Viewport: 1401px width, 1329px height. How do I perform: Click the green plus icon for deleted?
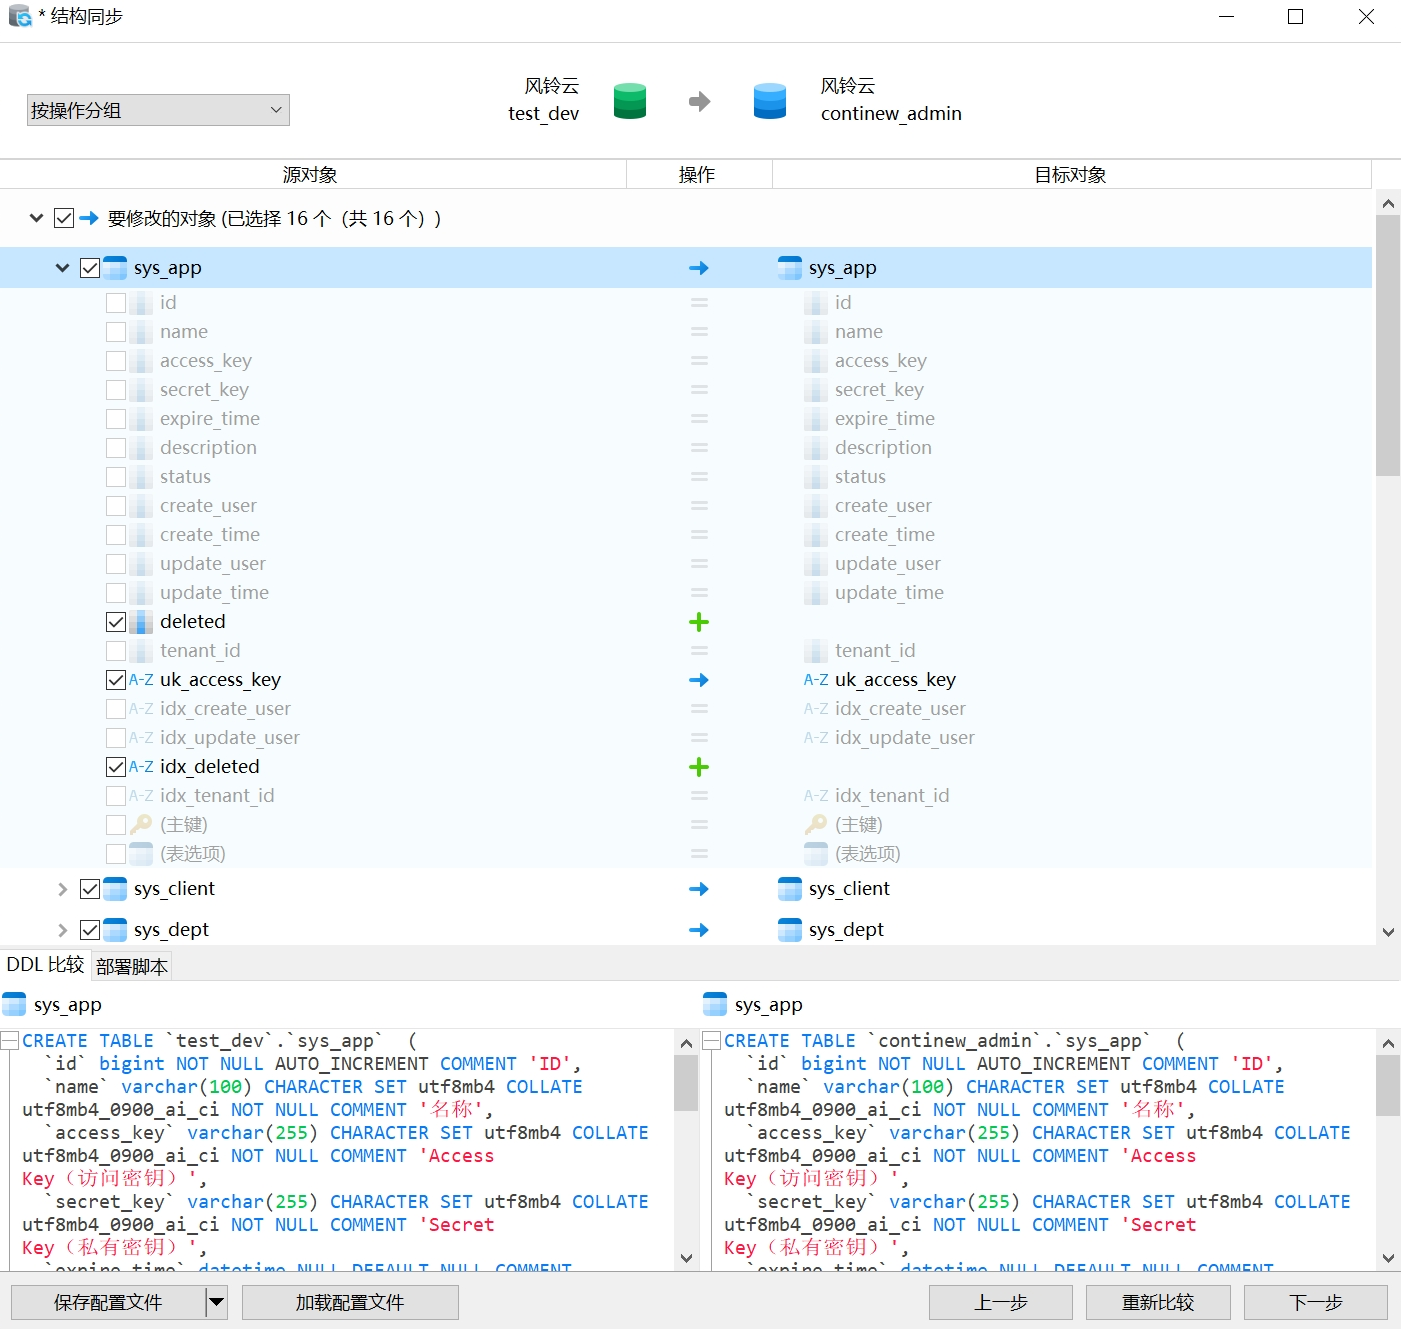[699, 622]
